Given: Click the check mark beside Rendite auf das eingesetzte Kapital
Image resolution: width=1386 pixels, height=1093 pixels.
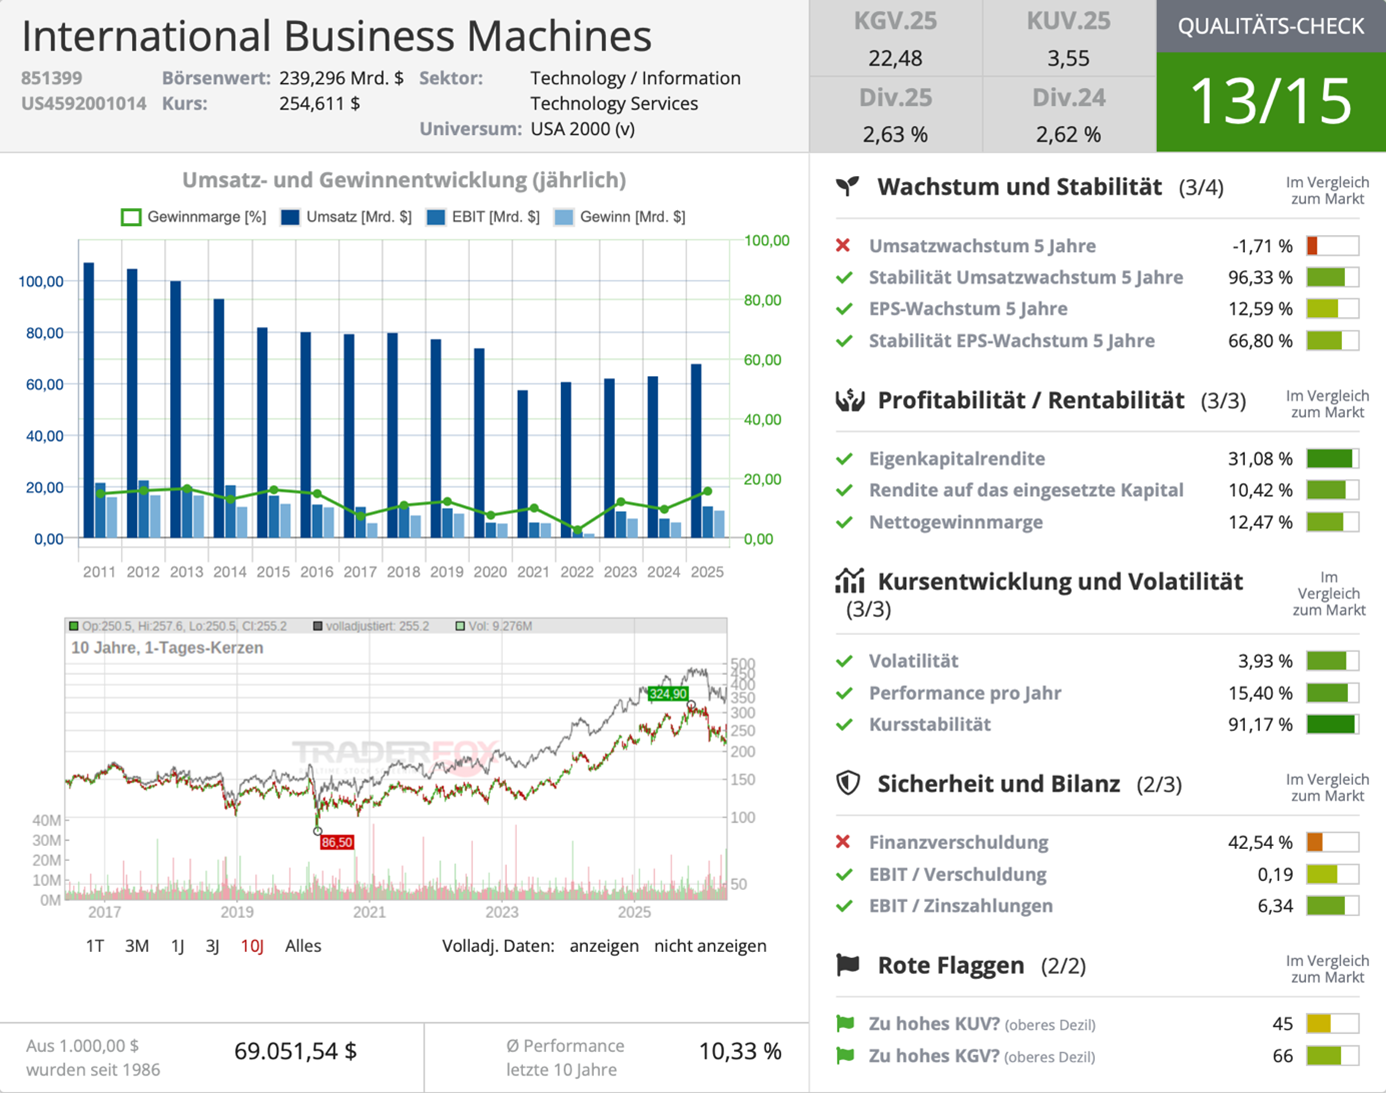Looking at the screenshot, I should pyautogui.click(x=844, y=490).
